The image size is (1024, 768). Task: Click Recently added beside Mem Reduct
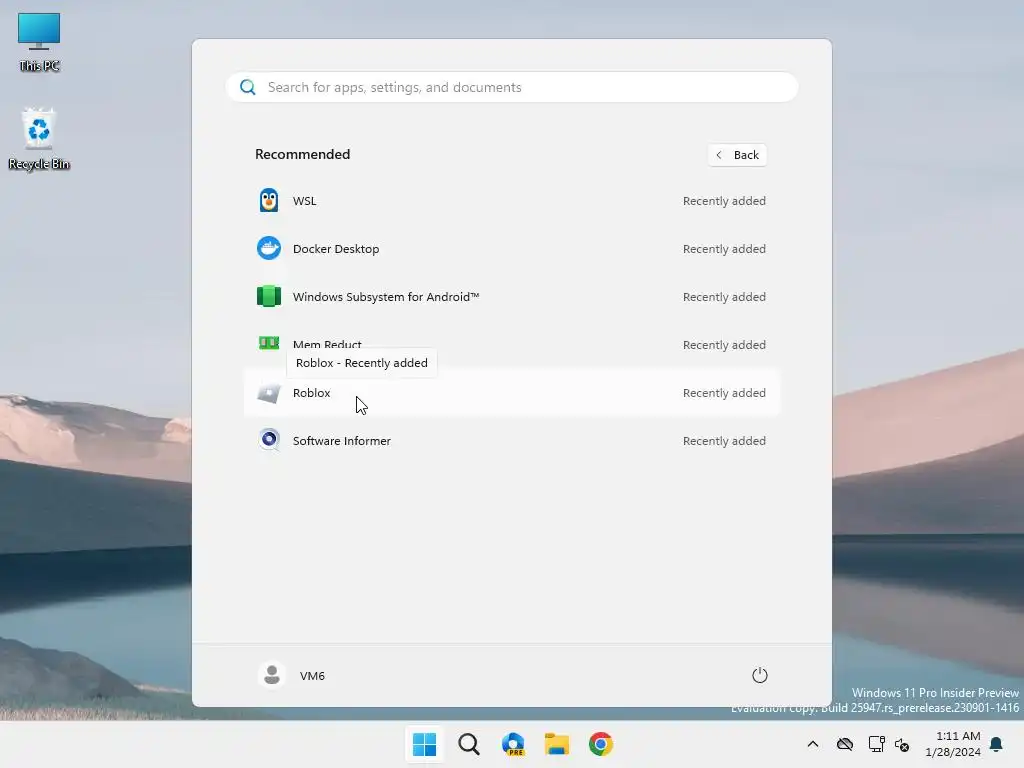click(x=724, y=345)
